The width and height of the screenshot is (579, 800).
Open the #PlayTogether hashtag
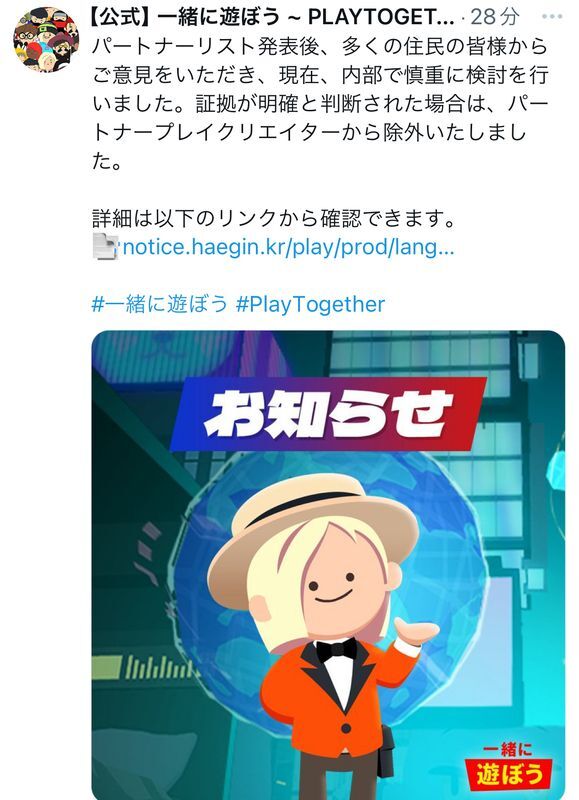(x=310, y=304)
